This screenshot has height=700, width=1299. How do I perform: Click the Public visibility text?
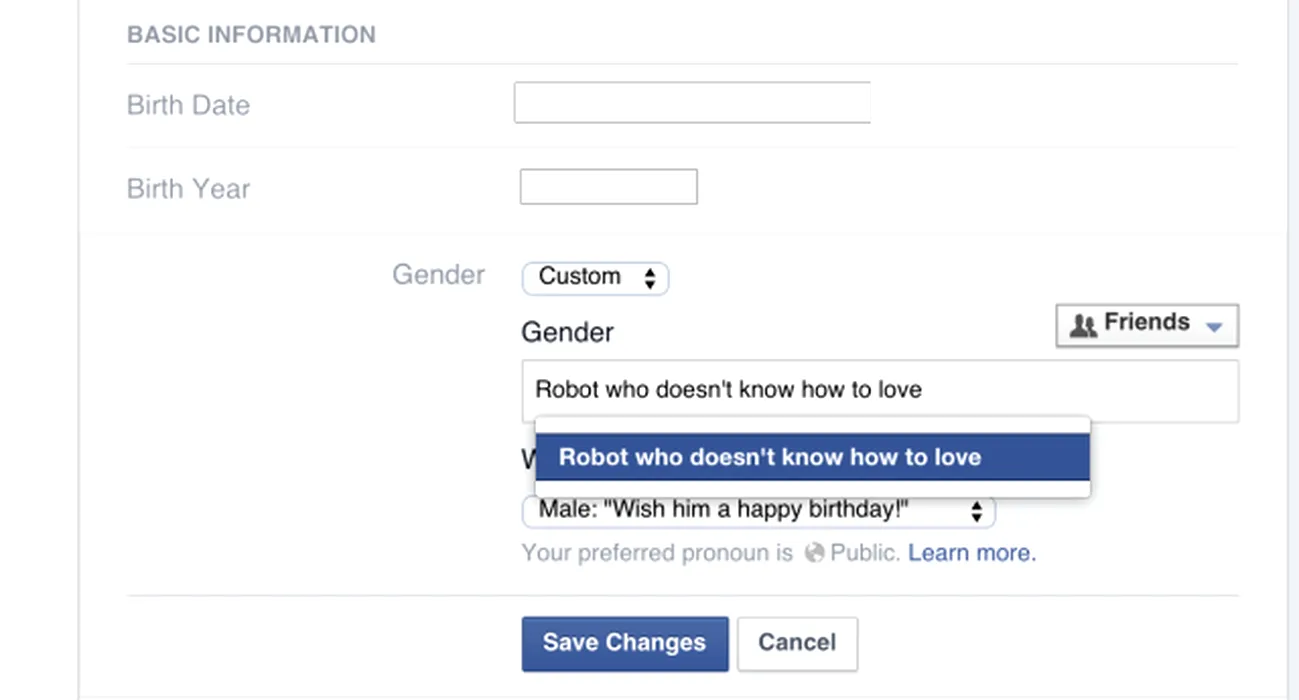click(x=866, y=553)
